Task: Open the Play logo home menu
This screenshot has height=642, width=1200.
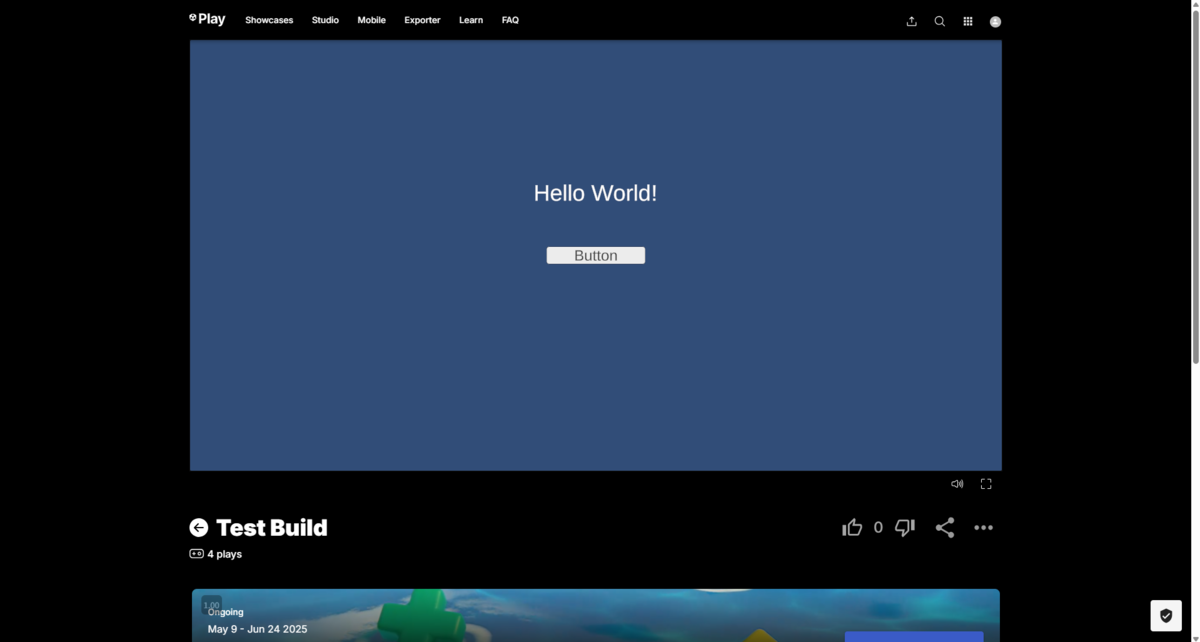Action: pyautogui.click(x=207, y=18)
